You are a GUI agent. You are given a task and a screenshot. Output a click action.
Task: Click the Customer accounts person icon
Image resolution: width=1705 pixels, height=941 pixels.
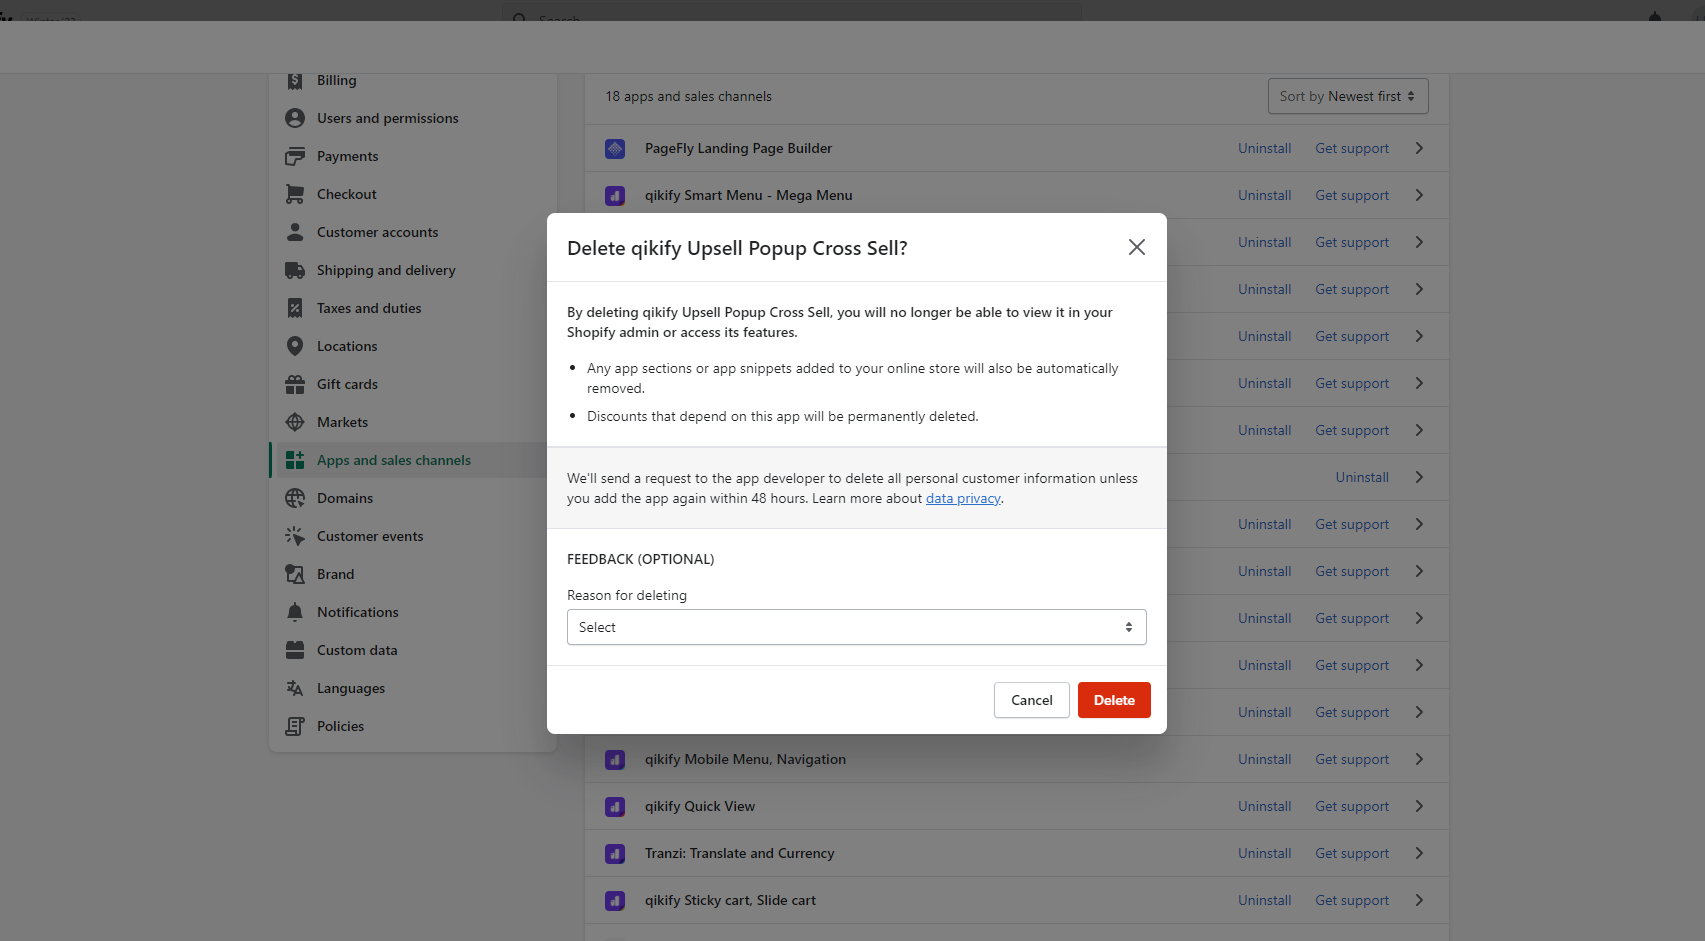[x=295, y=232]
